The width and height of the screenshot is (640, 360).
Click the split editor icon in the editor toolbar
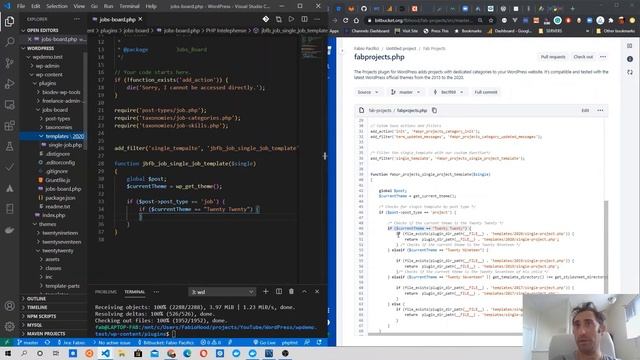[304, 19]
